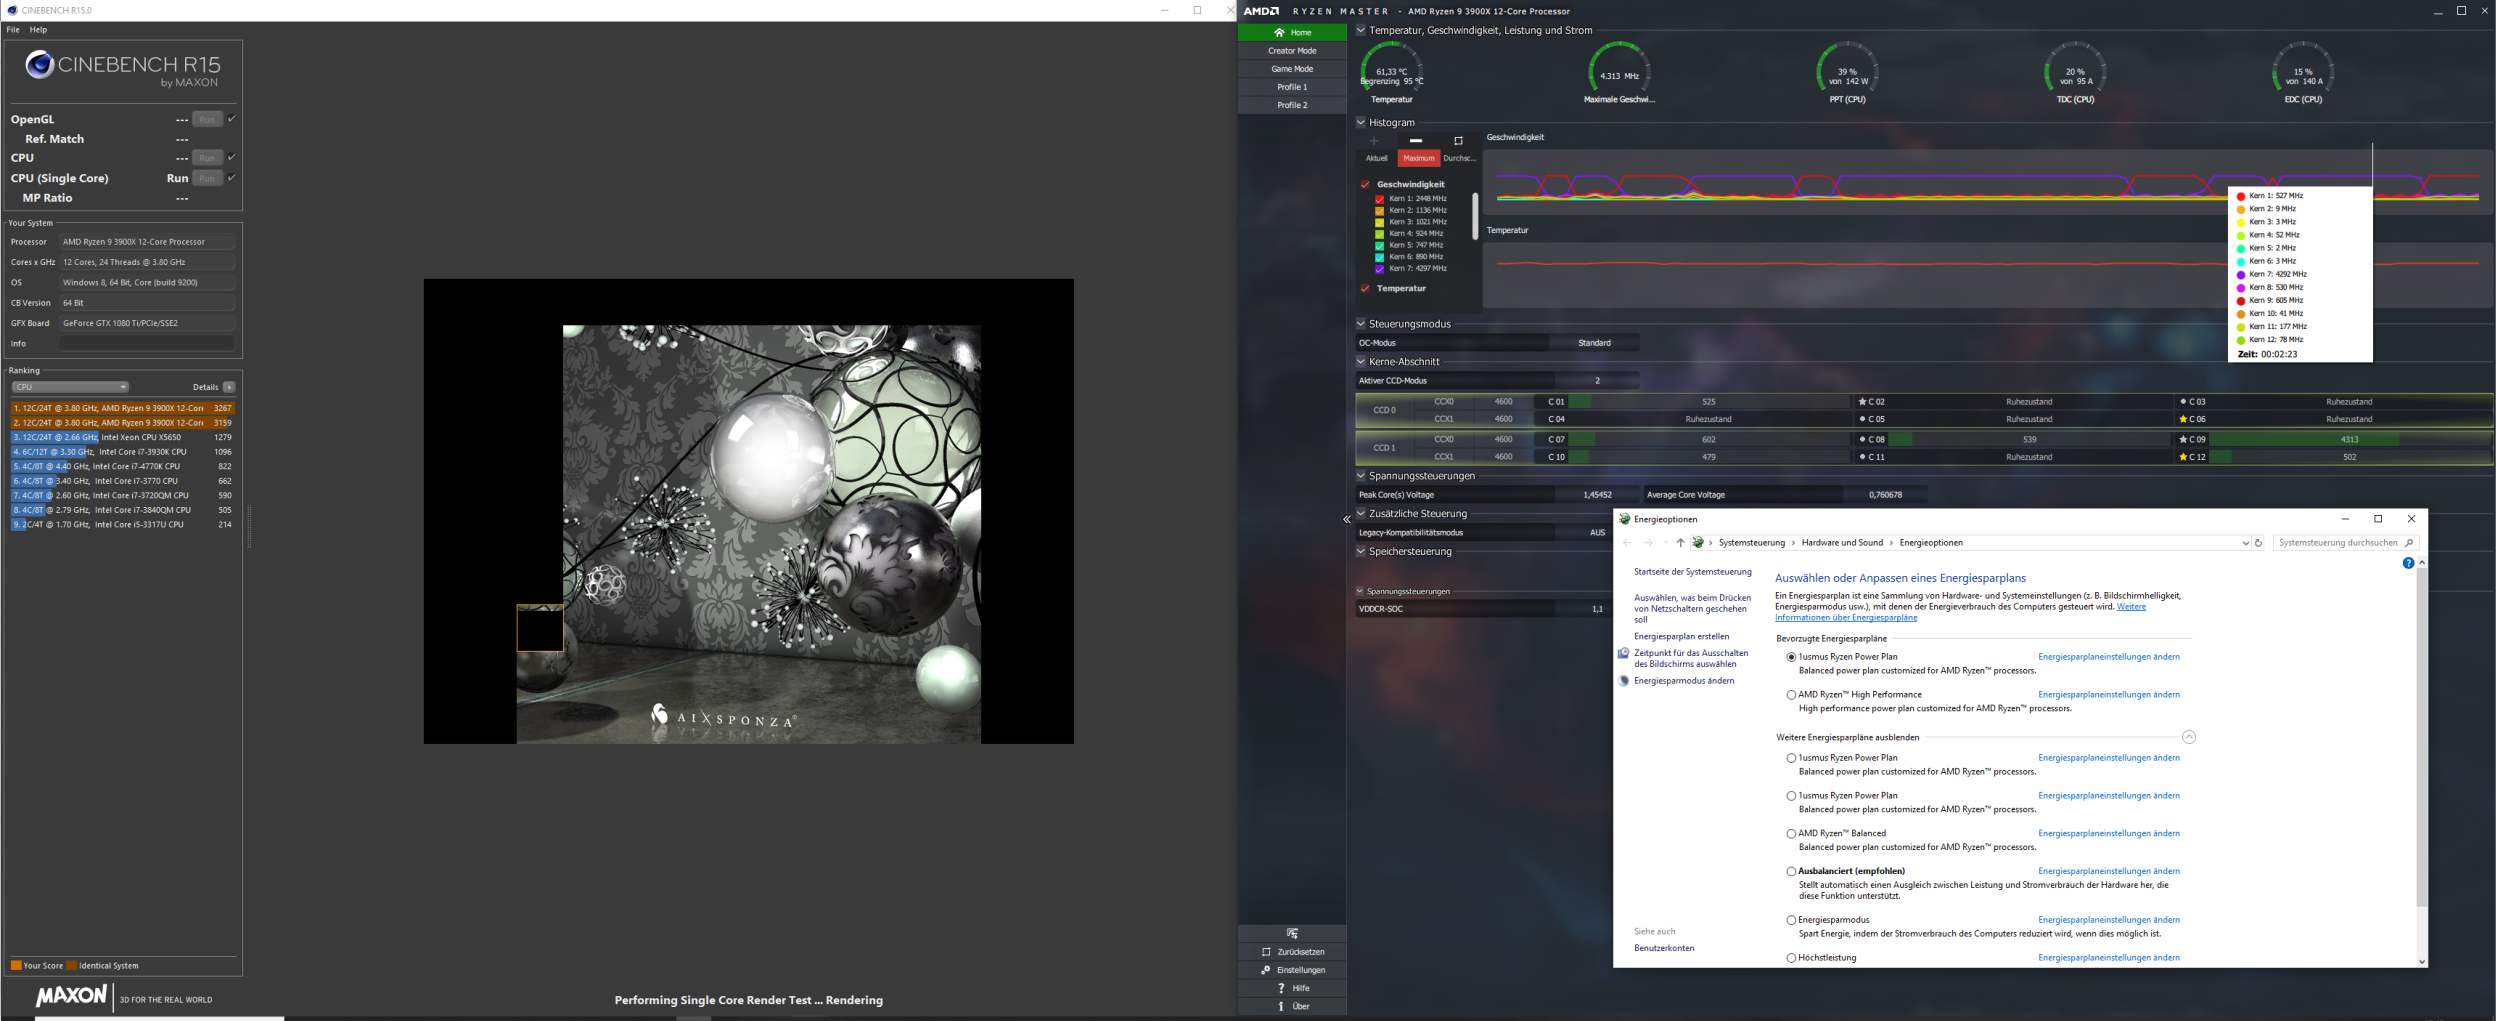The width and height of the screenshot is (2496, 1021).
Task: Open Energiesparplaneinstellungen ändern for Höchstleistung
Action: [x=2109, y=958]
